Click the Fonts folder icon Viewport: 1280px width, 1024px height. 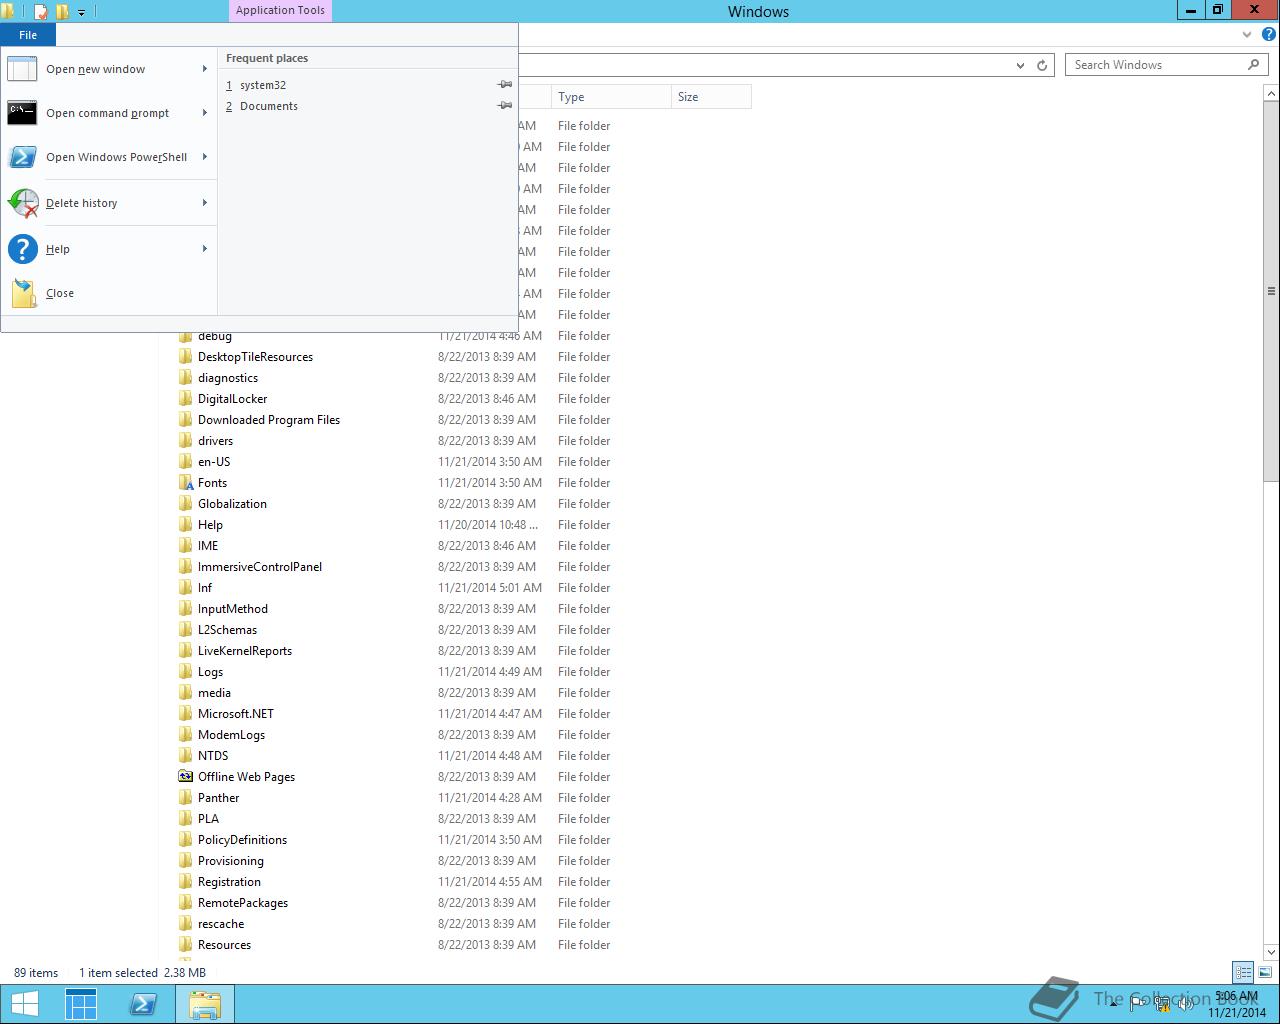point(186,483)
